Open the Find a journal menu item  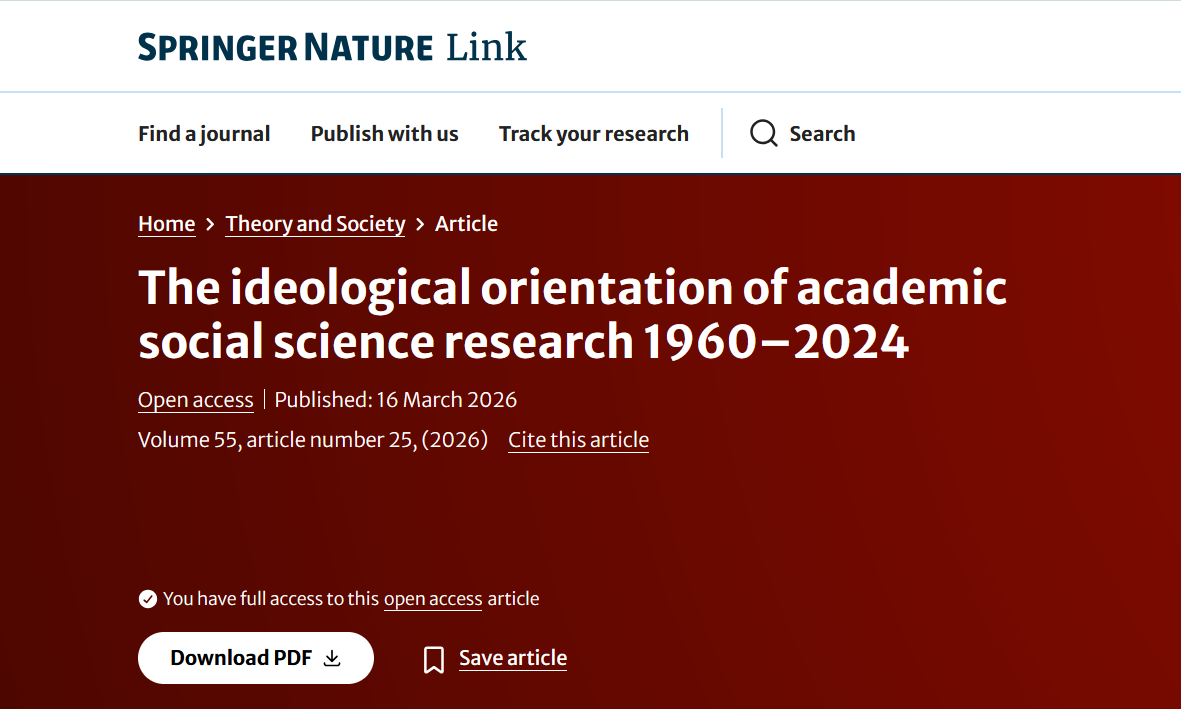204,134
